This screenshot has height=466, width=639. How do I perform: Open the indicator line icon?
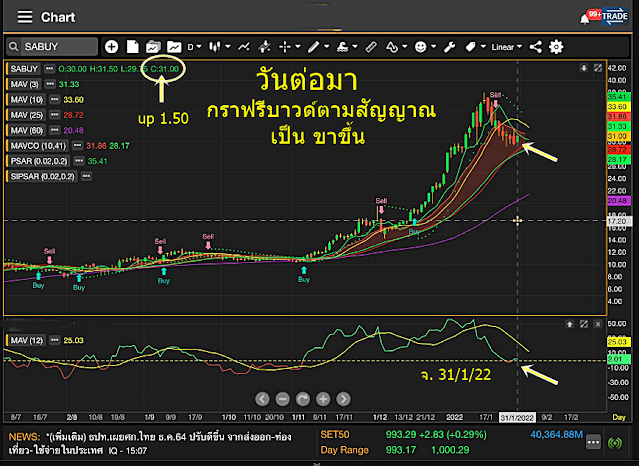pyautogui.click(x=244, y=47)
